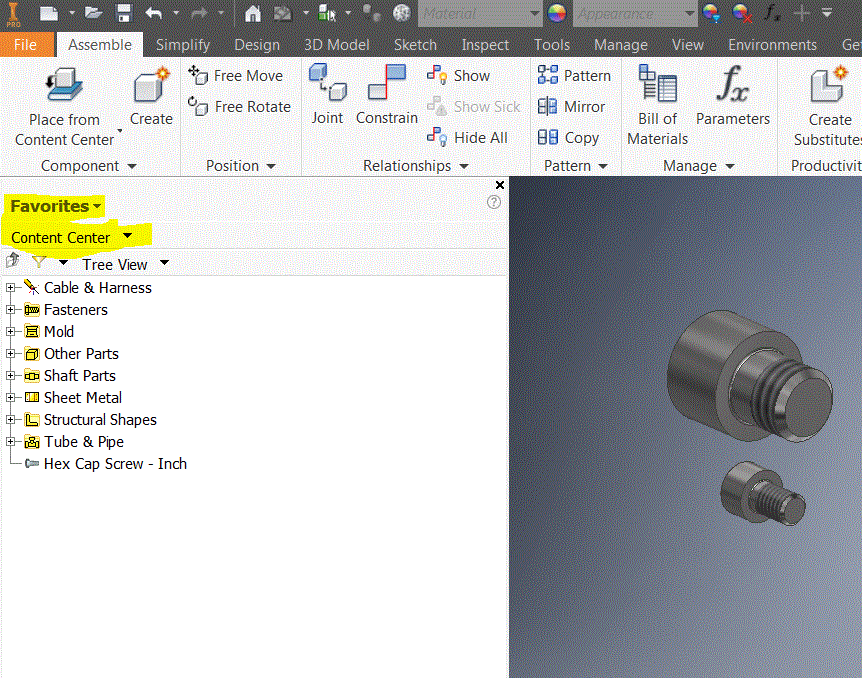Image resolution: width=862 pixels, height=678 pixels.
Task: Open the customize quick access toolbar arrow
Action: (827, 13)
